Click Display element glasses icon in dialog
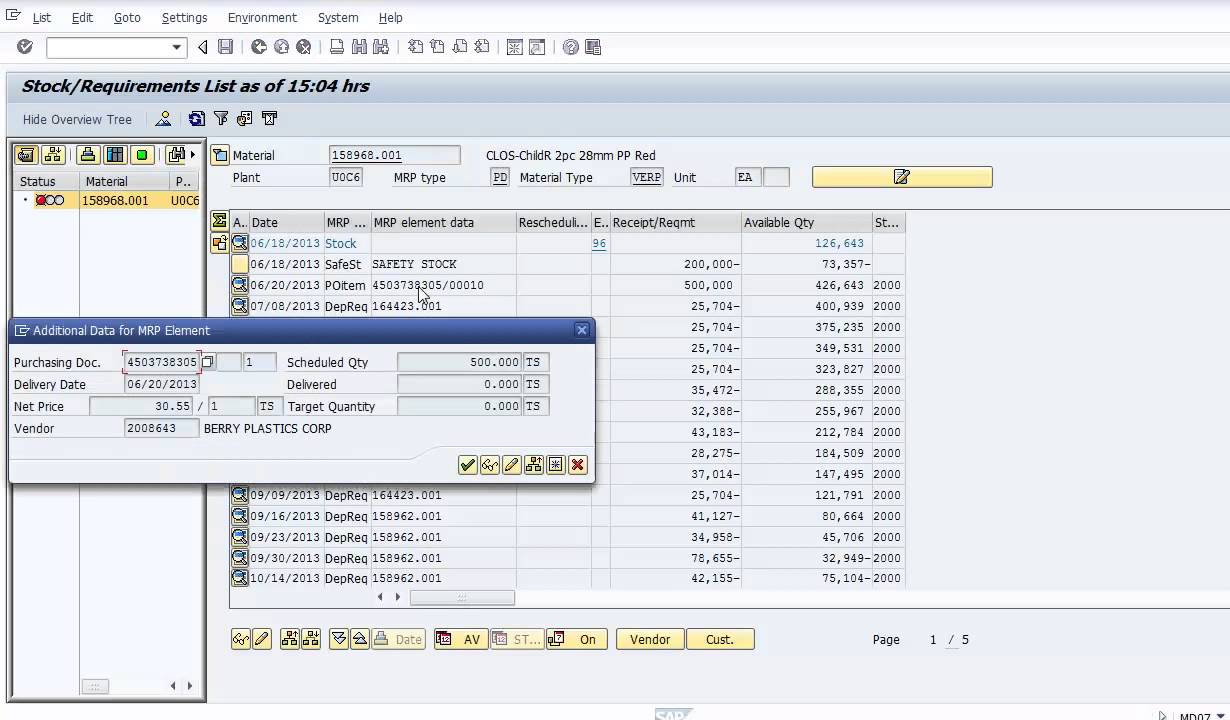This screenshot has width=1230, height=720. click(x=489, y=465)
